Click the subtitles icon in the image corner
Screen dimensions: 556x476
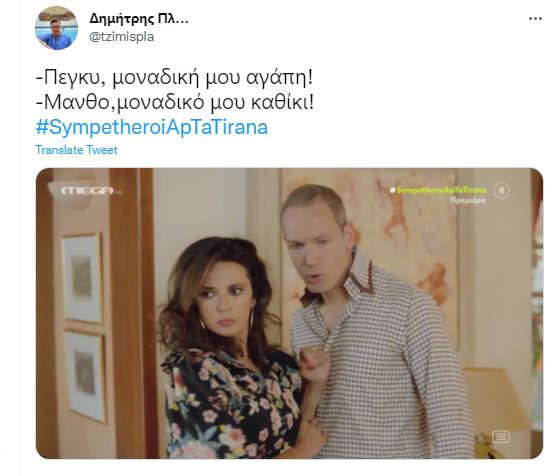coord(501,437)
